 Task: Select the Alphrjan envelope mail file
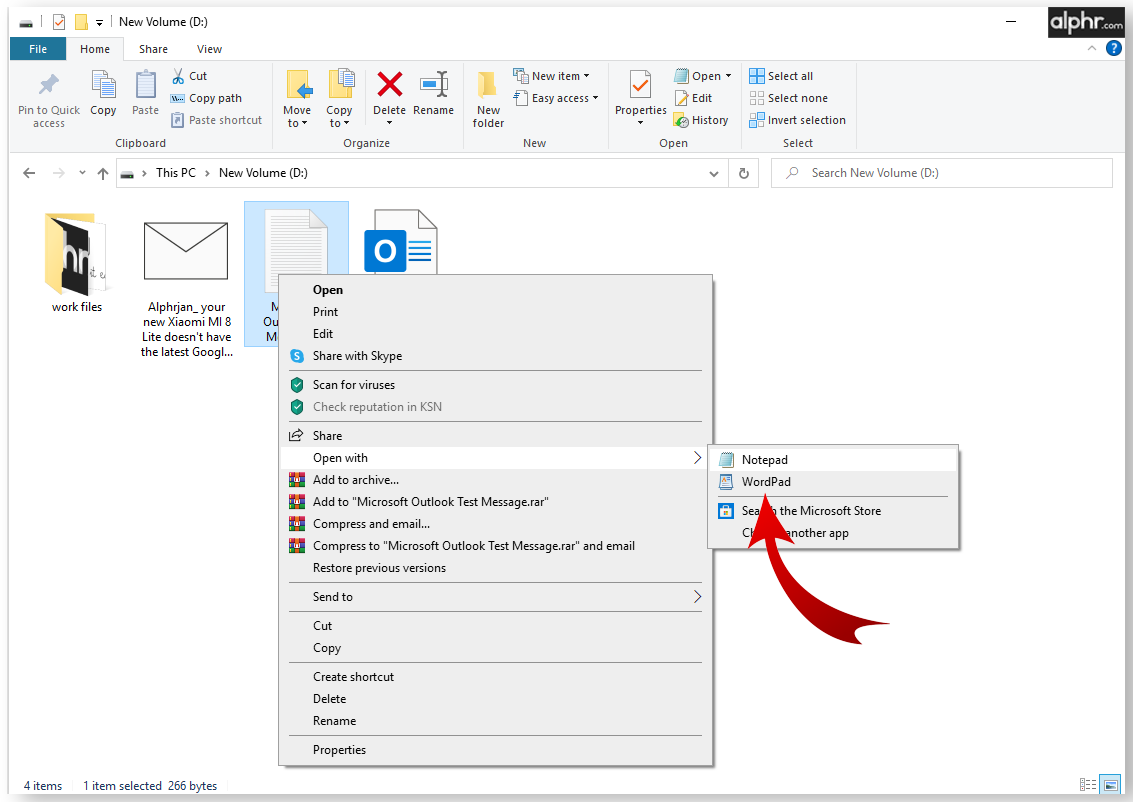coord(186,289)
